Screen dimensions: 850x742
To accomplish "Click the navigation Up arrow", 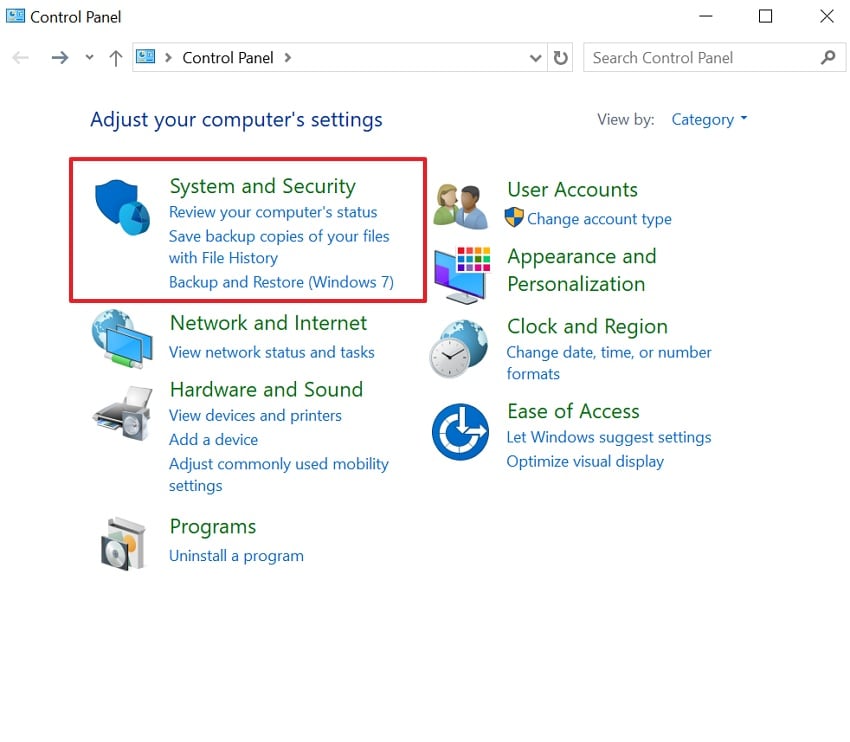I will [x=115, y=57].
